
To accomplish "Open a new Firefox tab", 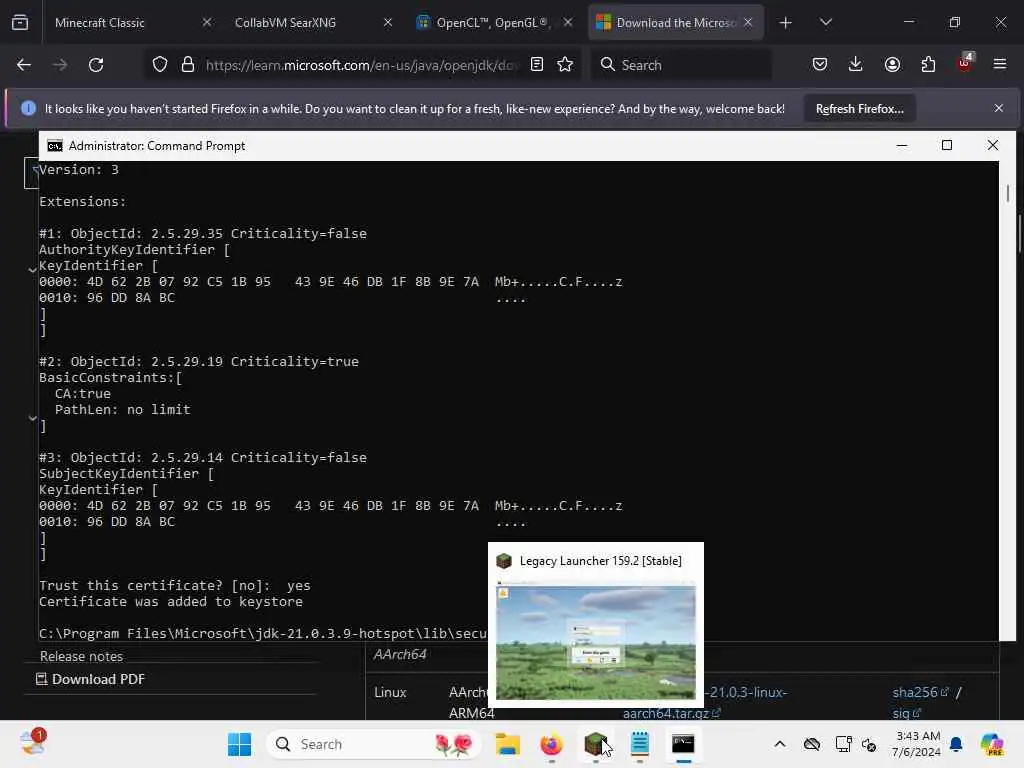I will click(x=786, y=23).
